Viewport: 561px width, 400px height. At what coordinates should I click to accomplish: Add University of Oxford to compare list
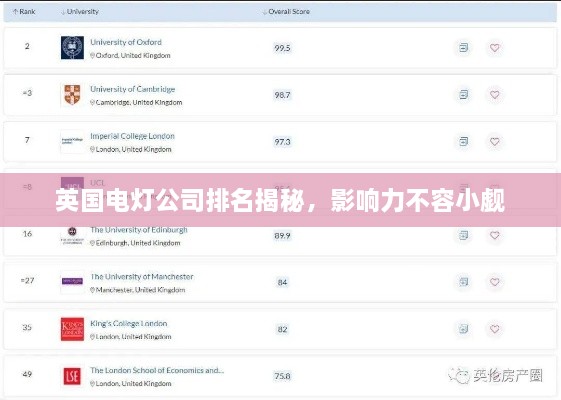pos(463,48)
